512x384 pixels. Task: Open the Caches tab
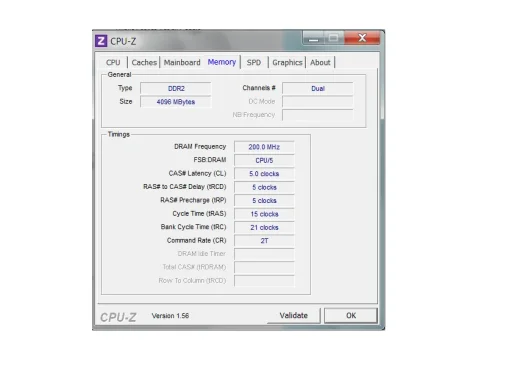click(x=144, y=62)
